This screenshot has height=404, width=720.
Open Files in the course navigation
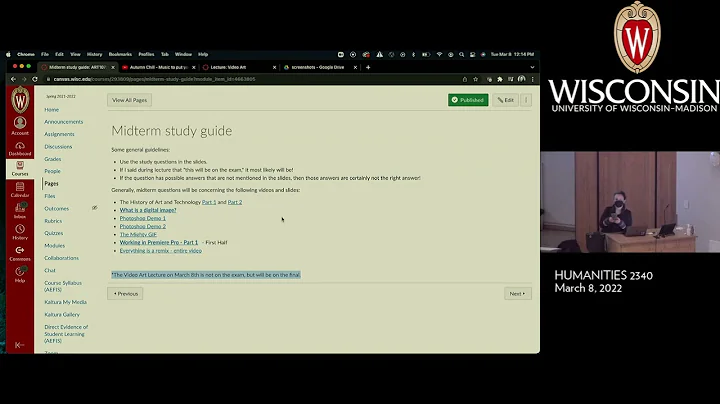(x=50, y=196)
